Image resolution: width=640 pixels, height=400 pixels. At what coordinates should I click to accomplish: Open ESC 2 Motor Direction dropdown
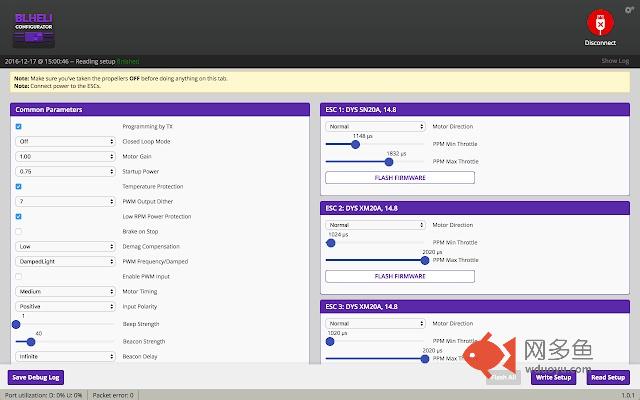coord(376,225)
